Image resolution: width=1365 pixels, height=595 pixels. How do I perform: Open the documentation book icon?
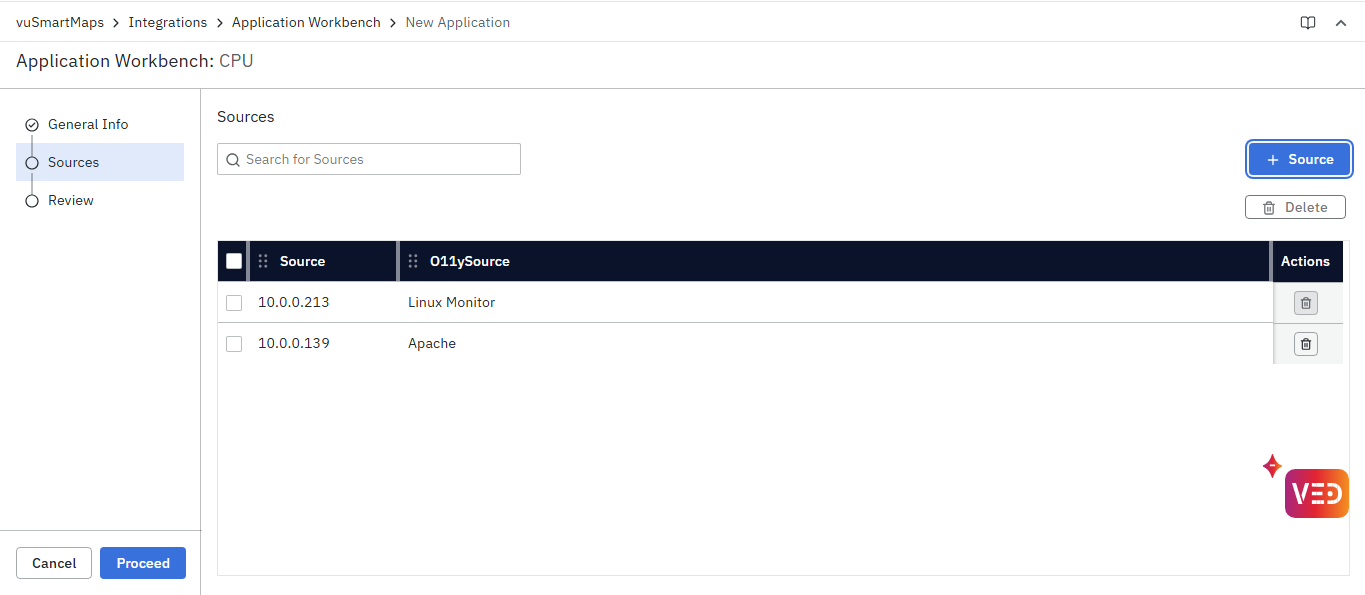[x=1307, y=23]
